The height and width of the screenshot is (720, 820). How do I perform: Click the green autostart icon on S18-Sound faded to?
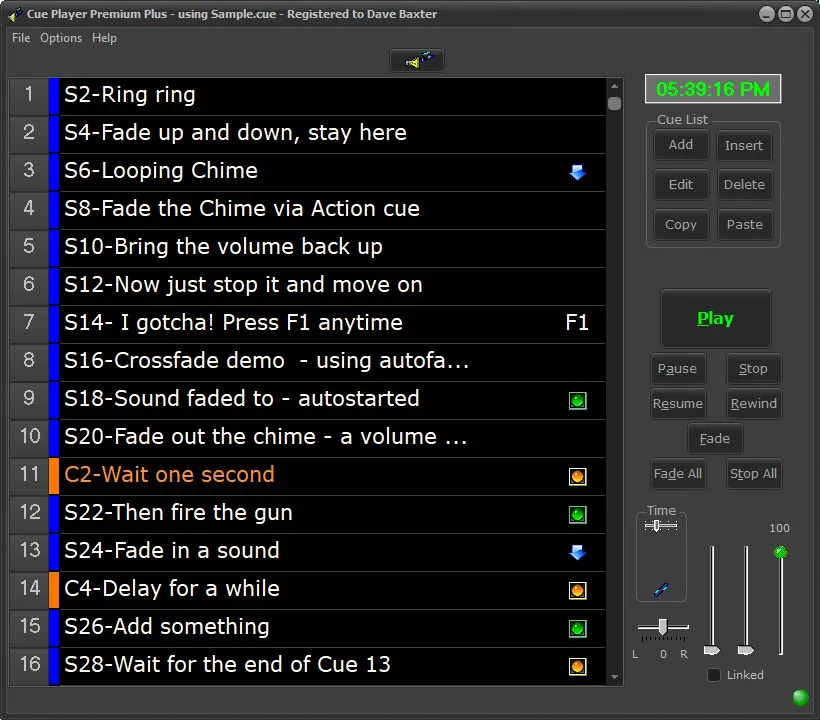point(578,400)
